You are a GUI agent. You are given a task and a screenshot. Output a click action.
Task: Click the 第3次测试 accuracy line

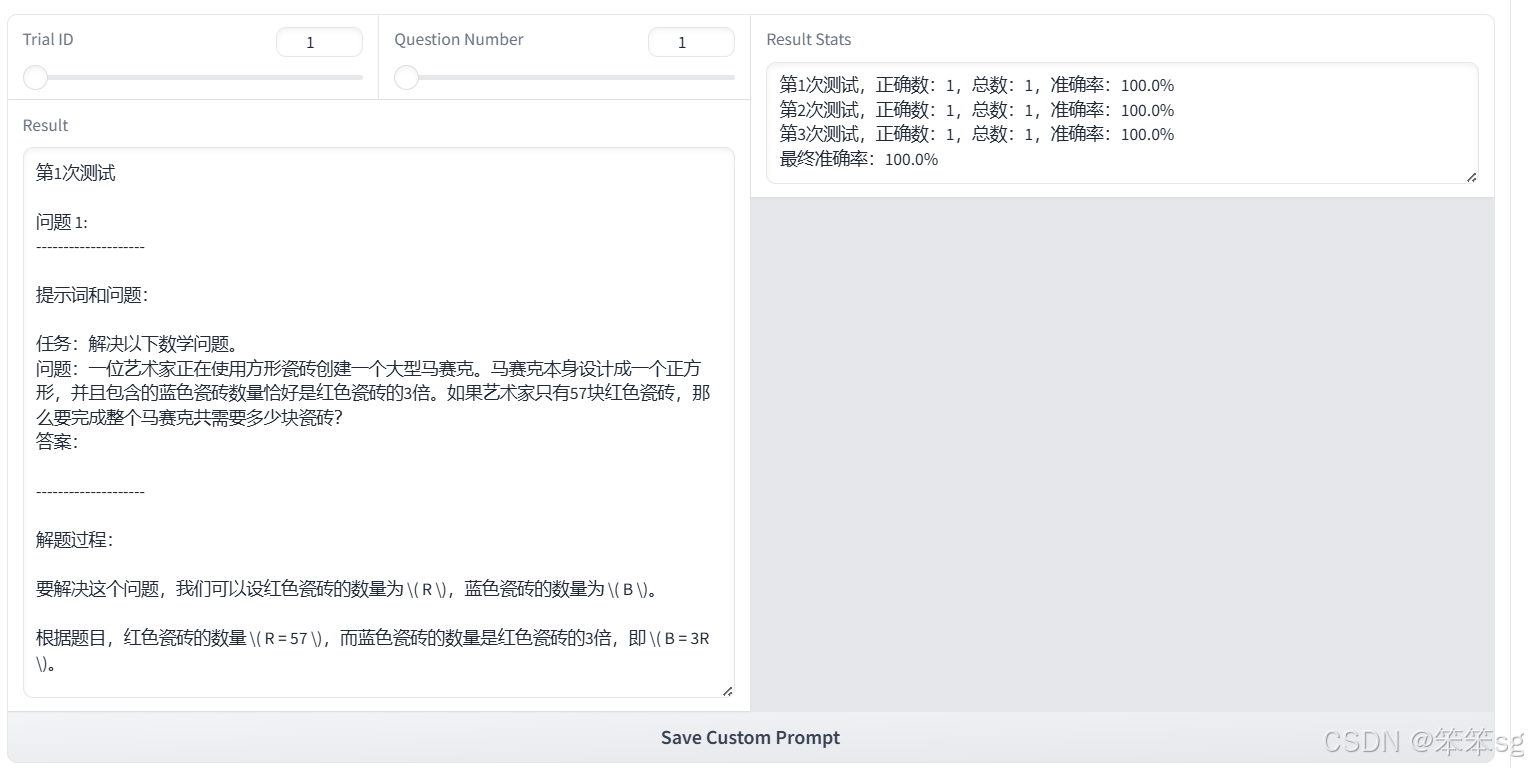coord(976,134)
